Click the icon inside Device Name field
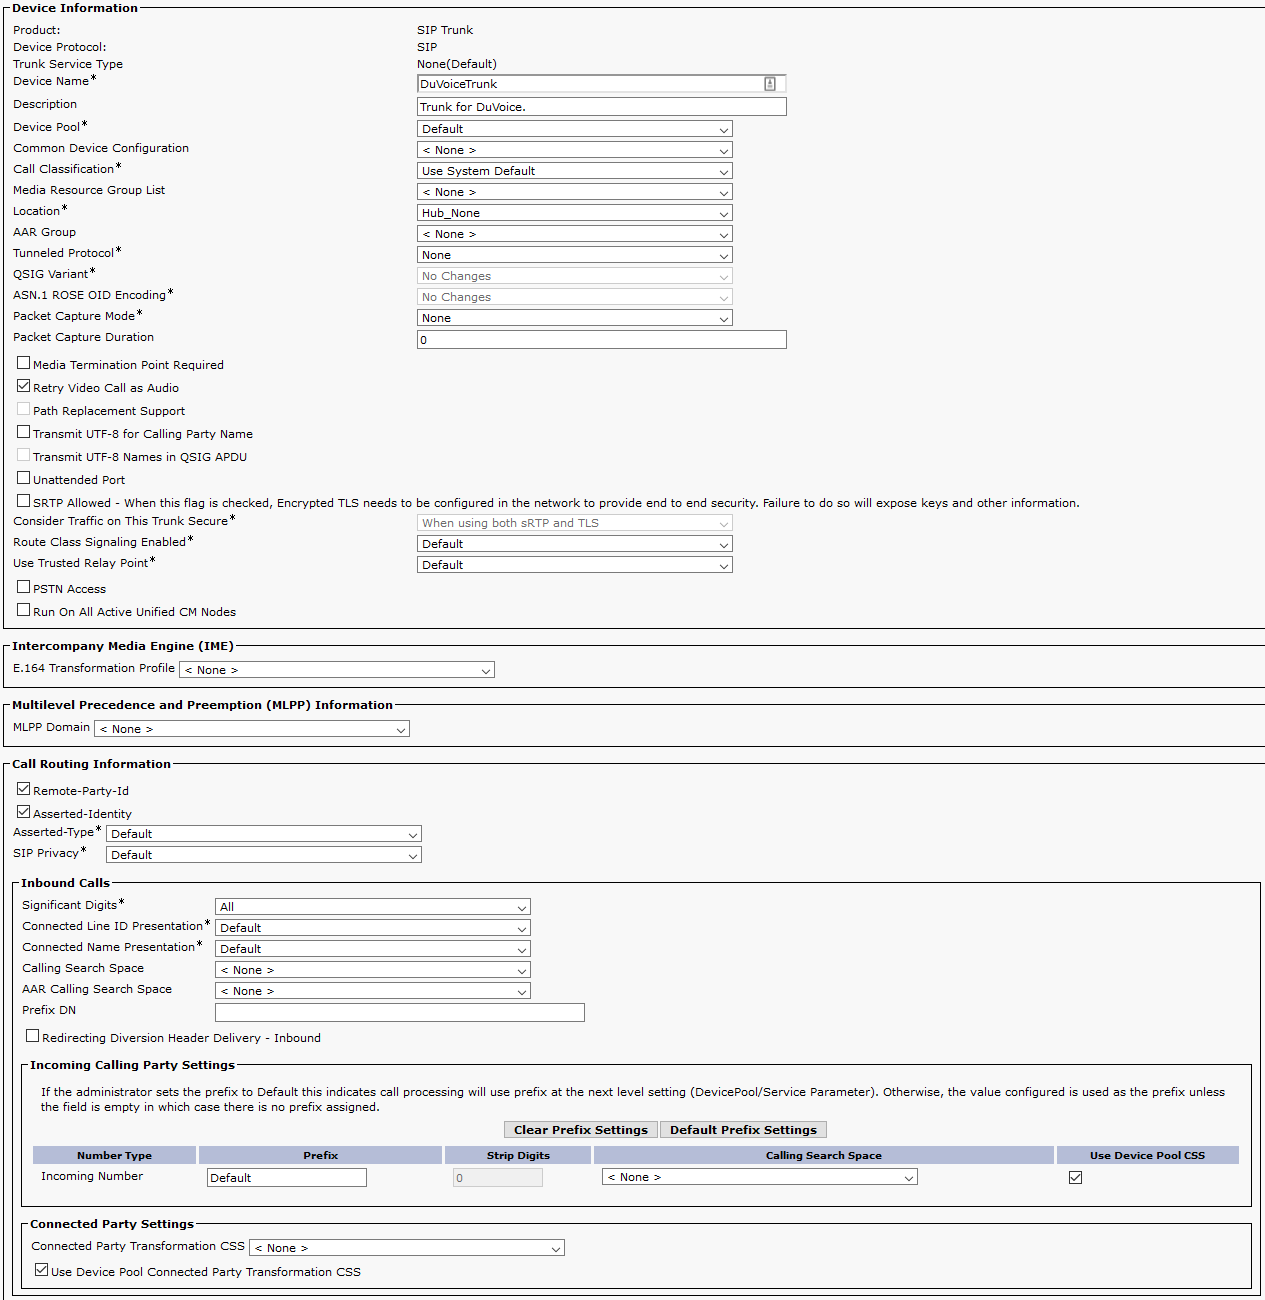 pyautogui.click(x=770, y=84)
